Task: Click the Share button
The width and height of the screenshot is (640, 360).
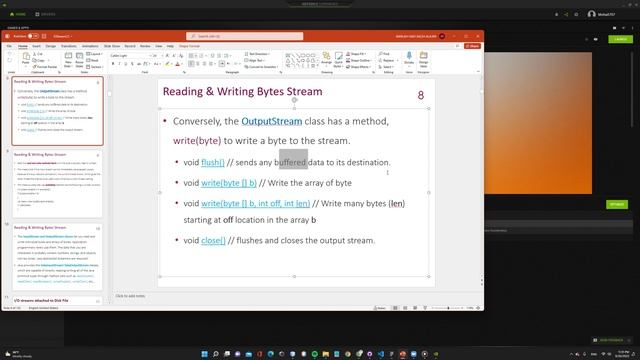Action: tap(472, 46)
